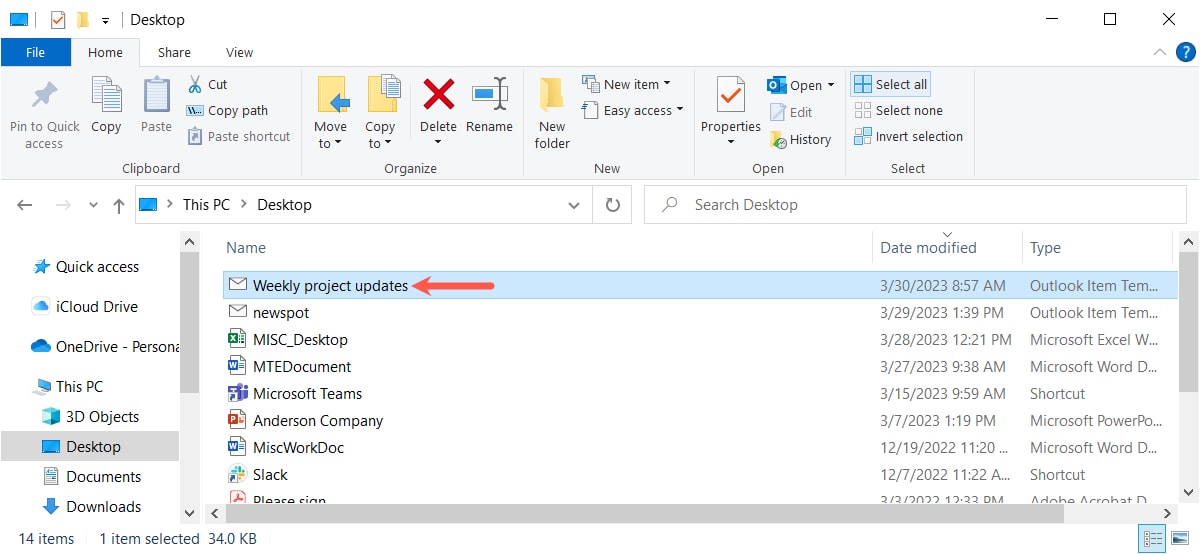Image resolution: width=1200 pixels, height=554 pixels.
Task: Select the Microsoft Teams shortcut
Action: coord(698,393)
